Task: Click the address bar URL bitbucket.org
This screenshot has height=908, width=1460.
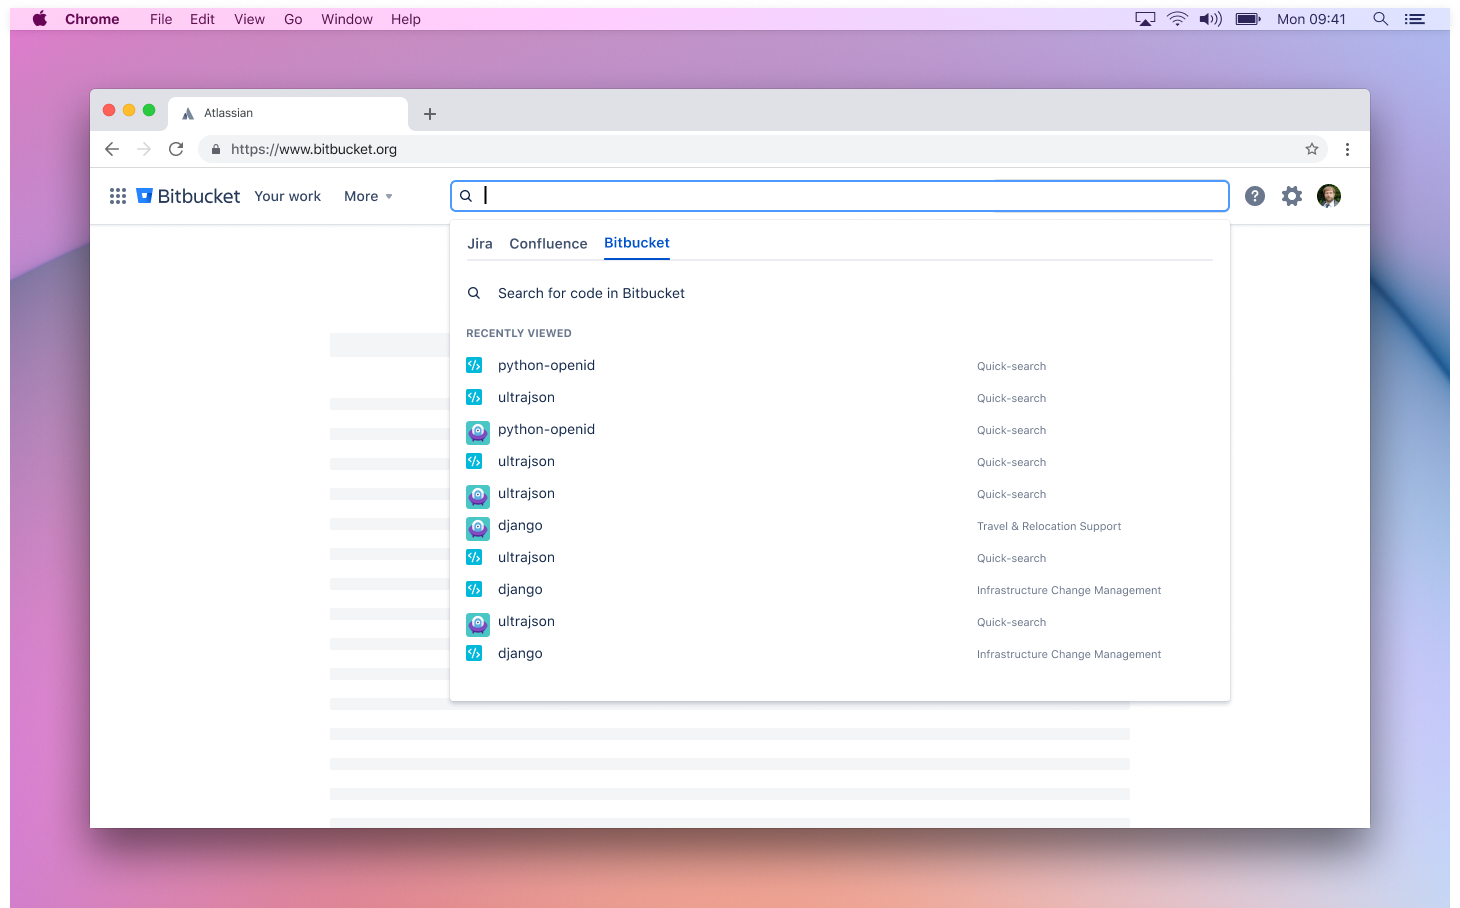Action: pyautogui.click(x=314, y=149)
